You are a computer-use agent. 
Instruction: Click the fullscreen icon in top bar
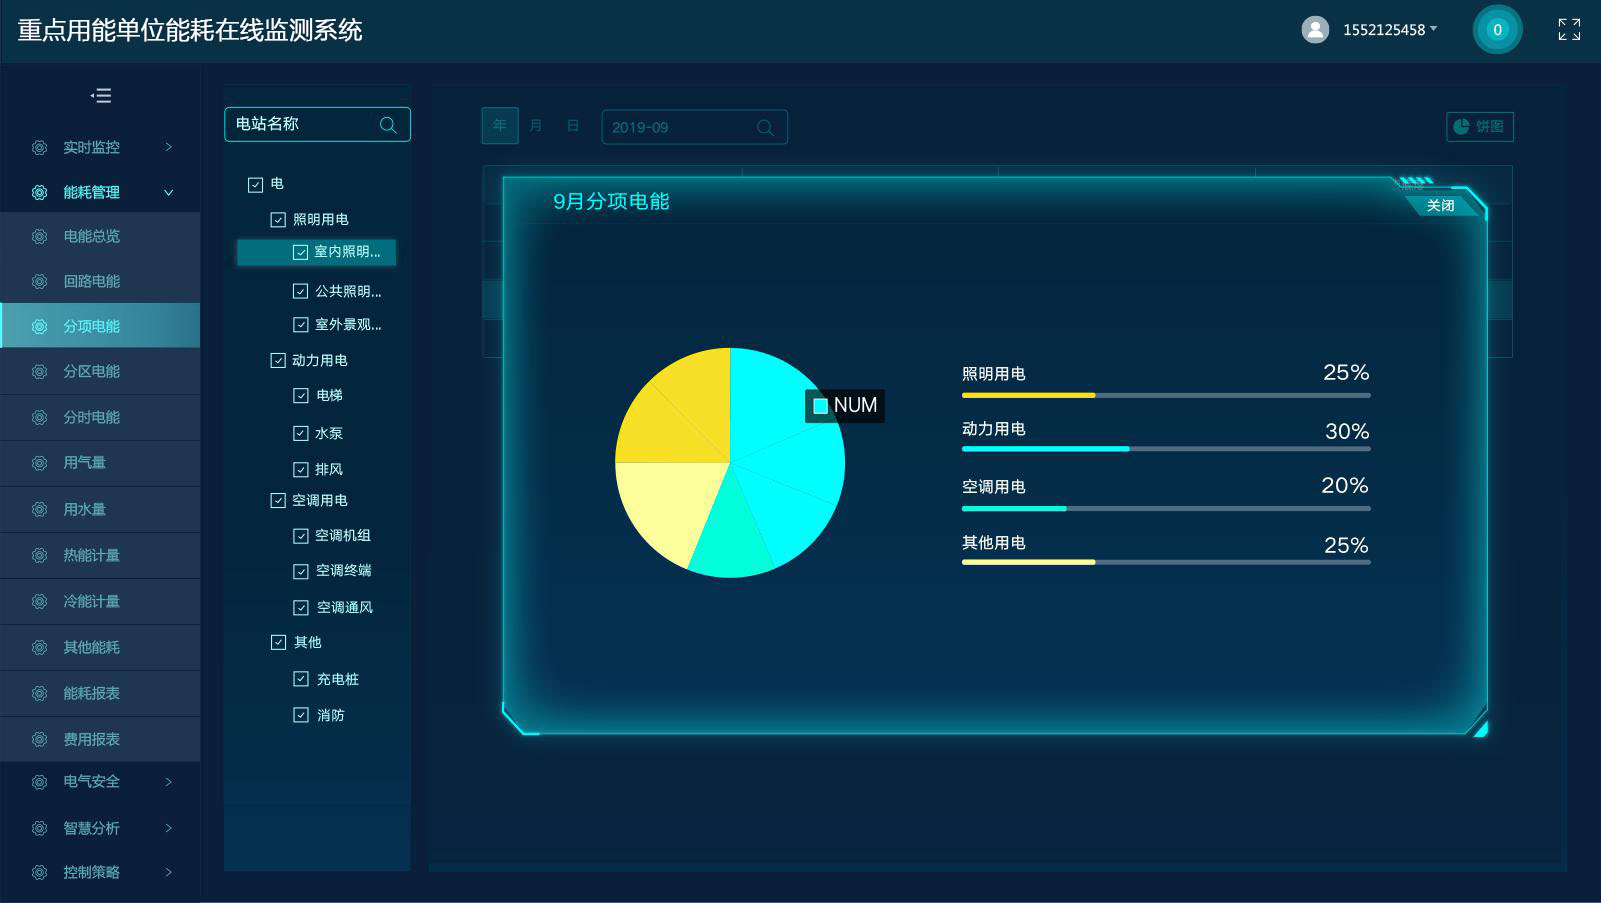pyautogui.click(x=1569, y=30)
